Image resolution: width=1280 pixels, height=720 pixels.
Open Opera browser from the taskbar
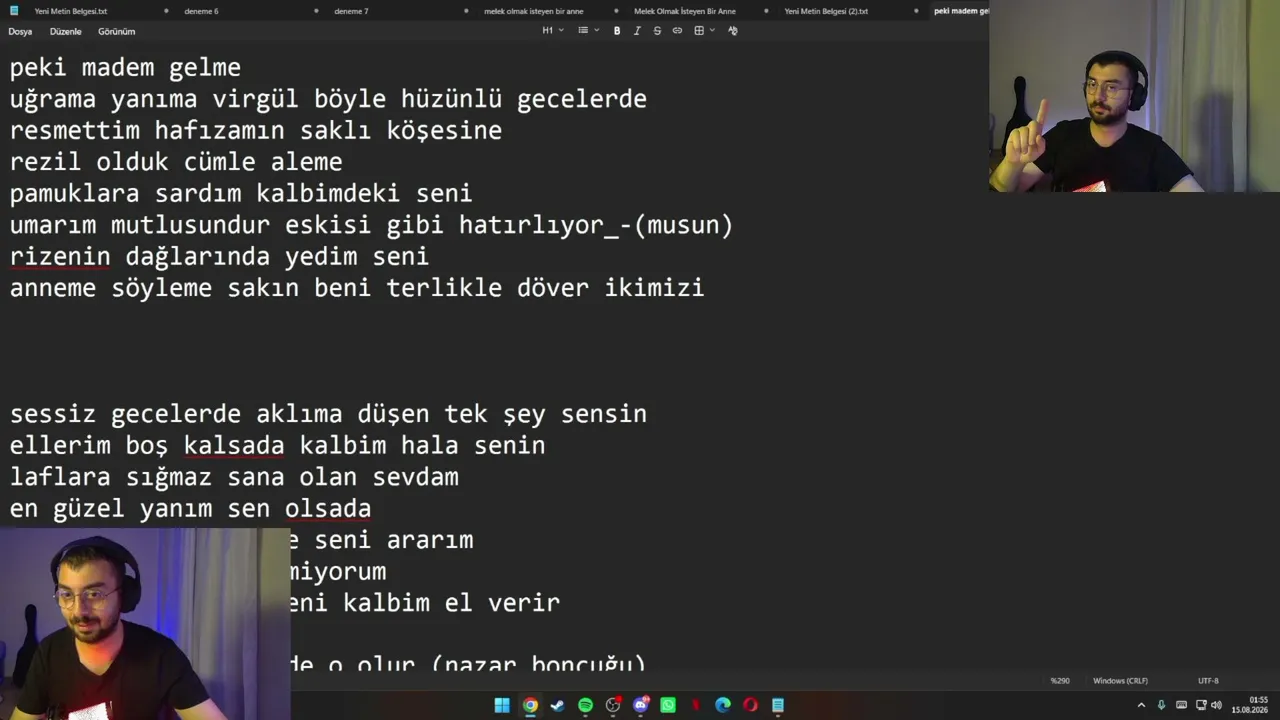click(750, 705)
